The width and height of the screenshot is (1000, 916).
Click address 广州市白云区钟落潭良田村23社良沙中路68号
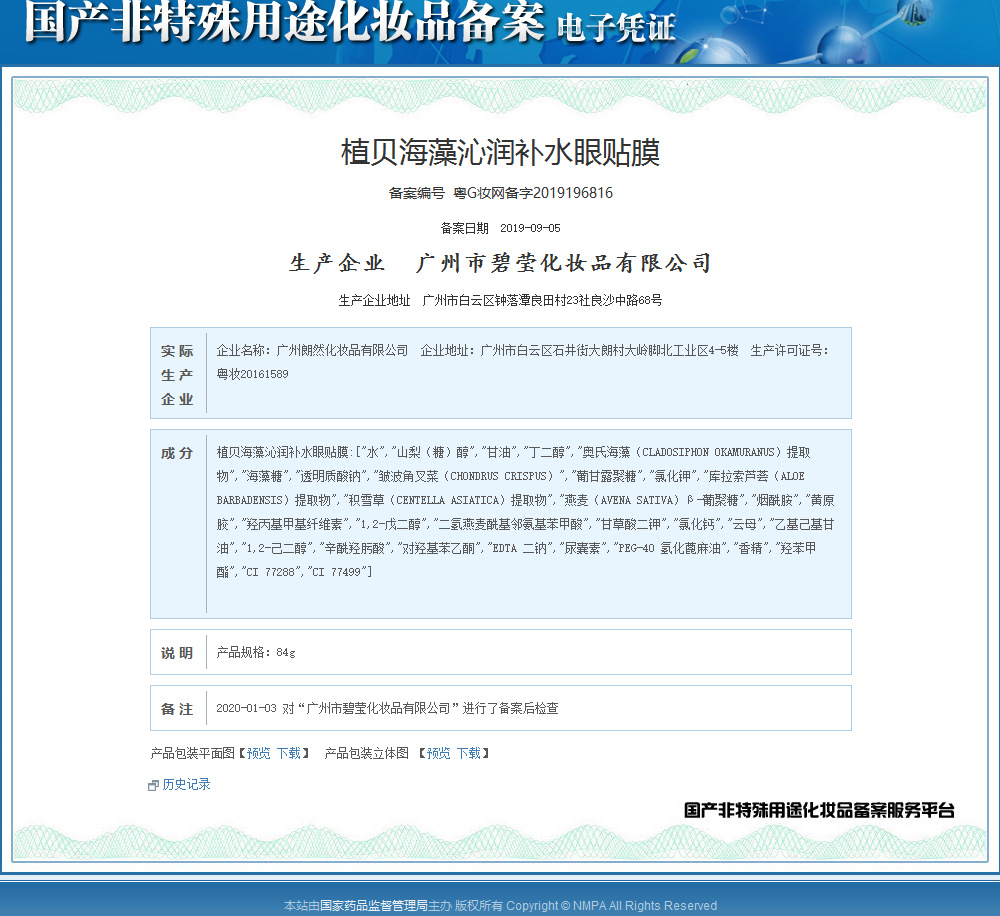pyautogui.click(x=542, y=300)
